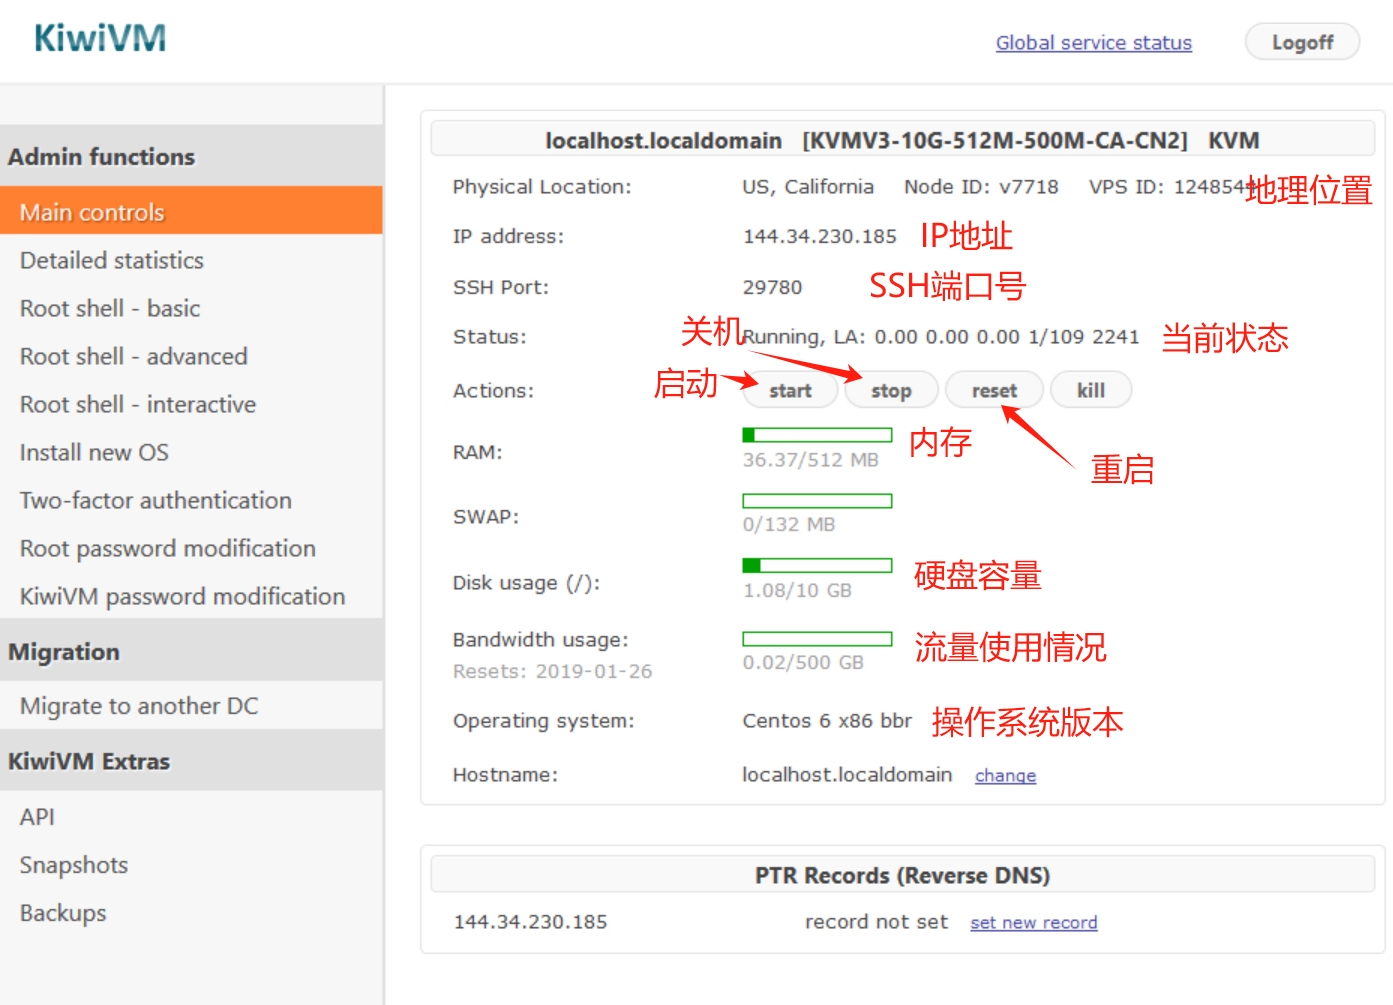1393x1005 pixels.
Task: Click the kill action button
Action: (x=1091, y=390)
